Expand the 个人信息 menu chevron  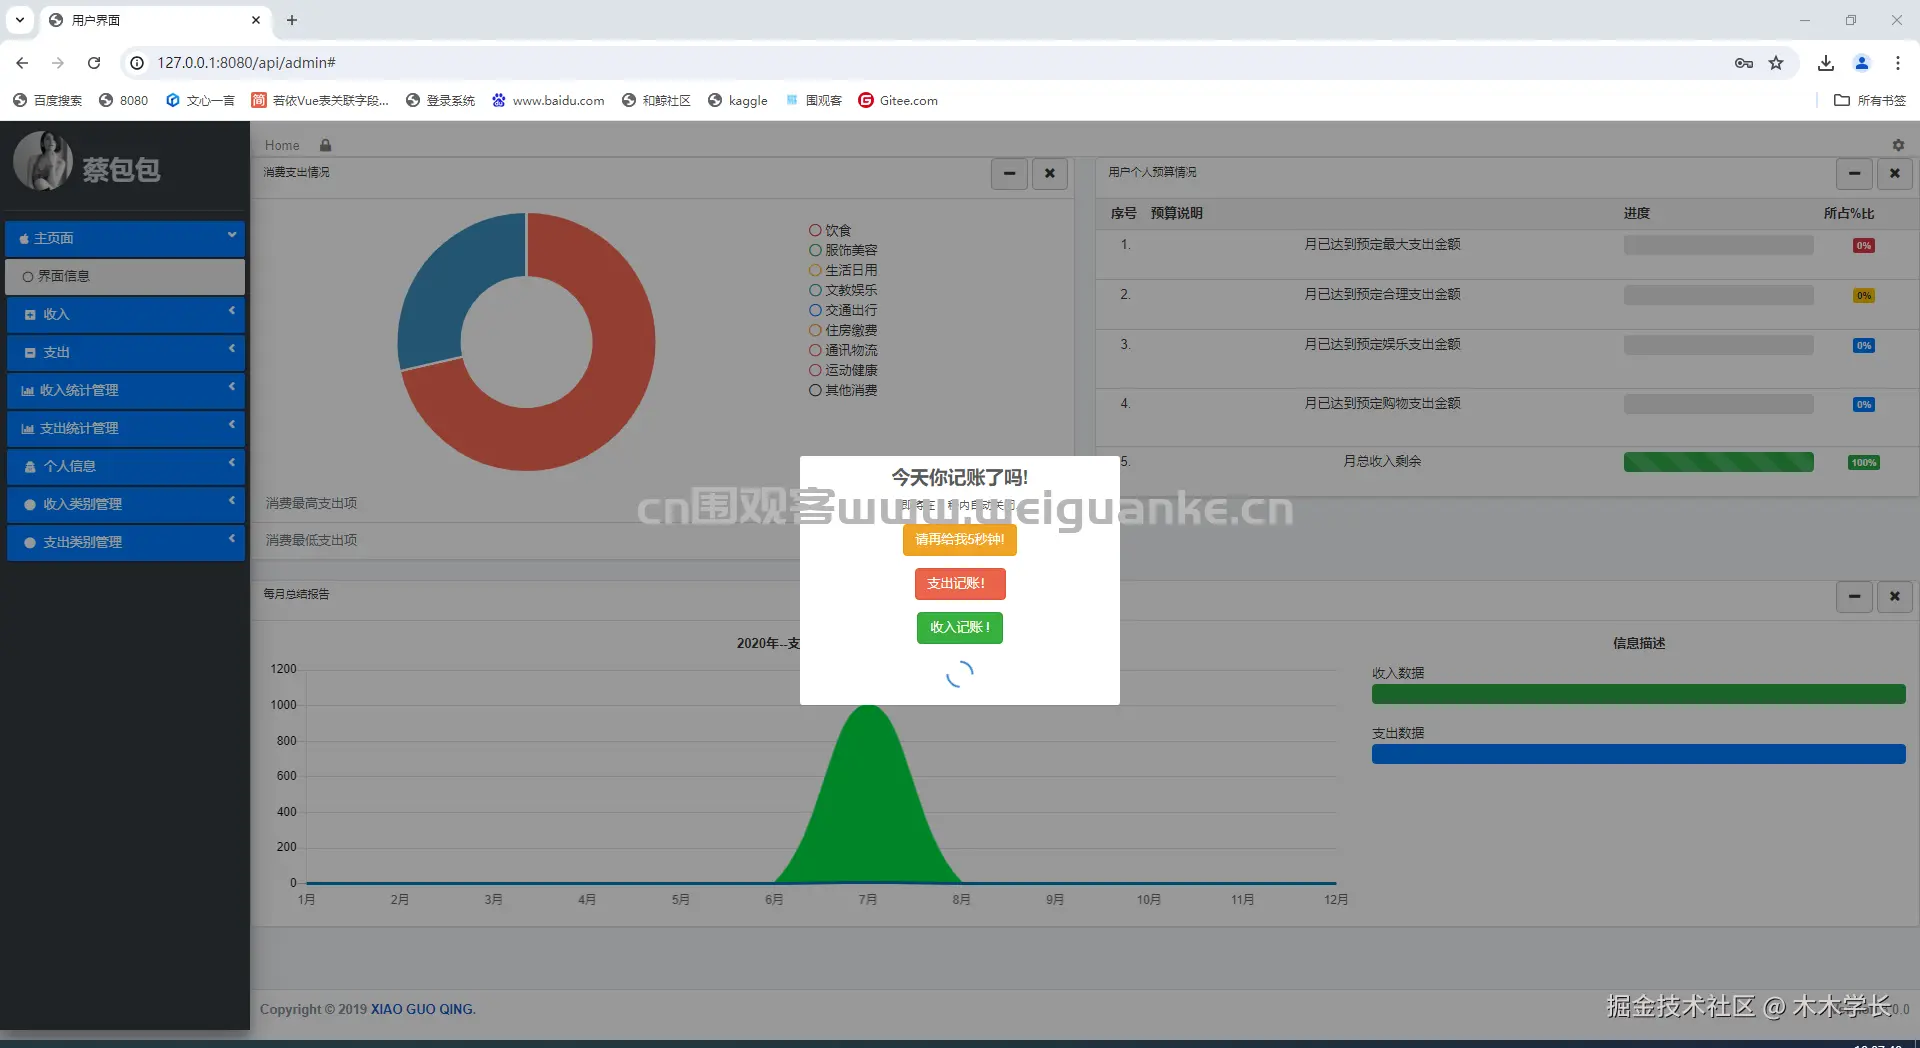pos(231,463)
